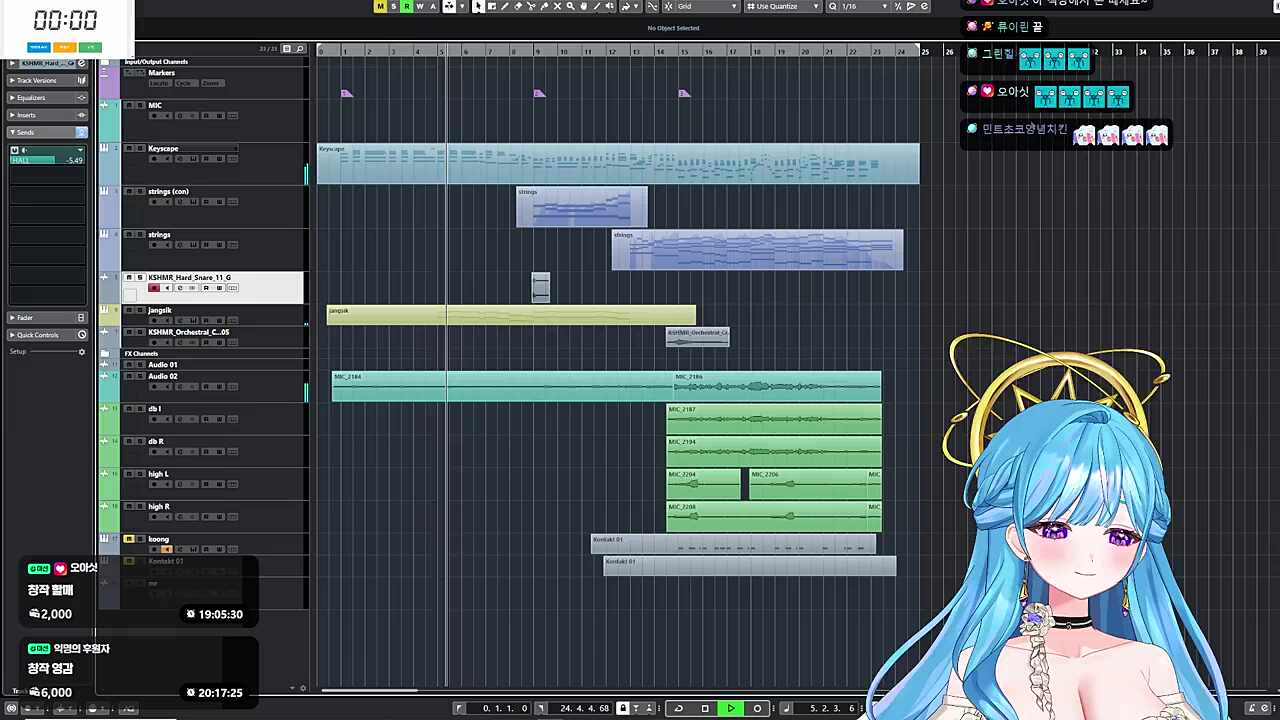Click the time format note icon in transport

click(x=786, y=708)
